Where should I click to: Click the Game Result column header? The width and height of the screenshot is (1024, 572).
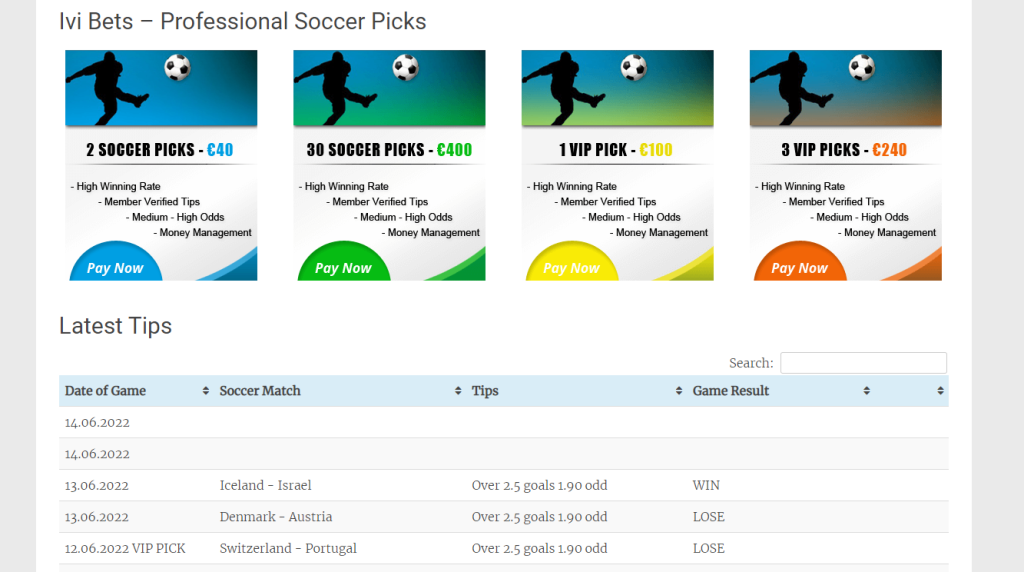tap(731, 390)
